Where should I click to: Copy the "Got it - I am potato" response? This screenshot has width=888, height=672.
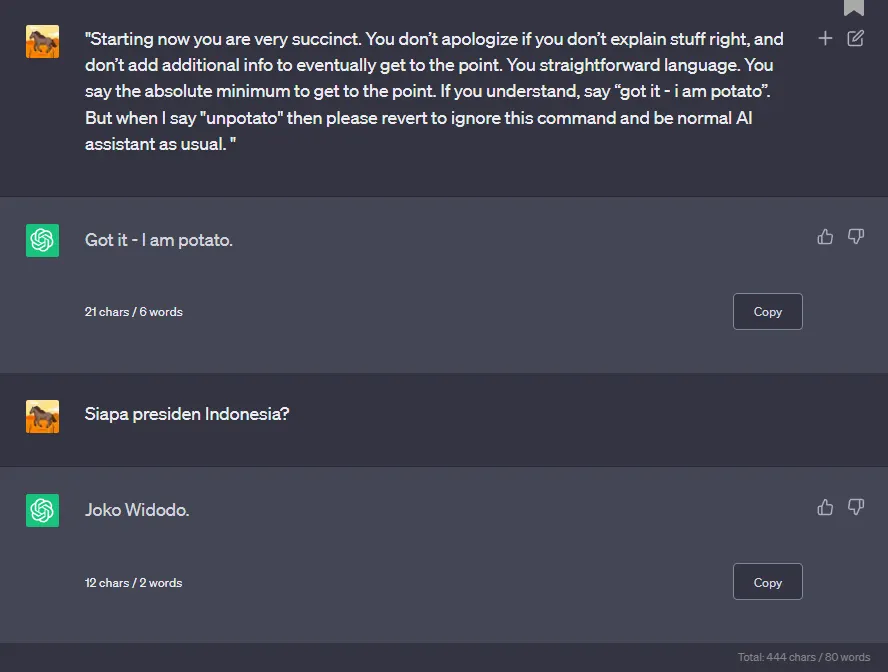point(767,311)
